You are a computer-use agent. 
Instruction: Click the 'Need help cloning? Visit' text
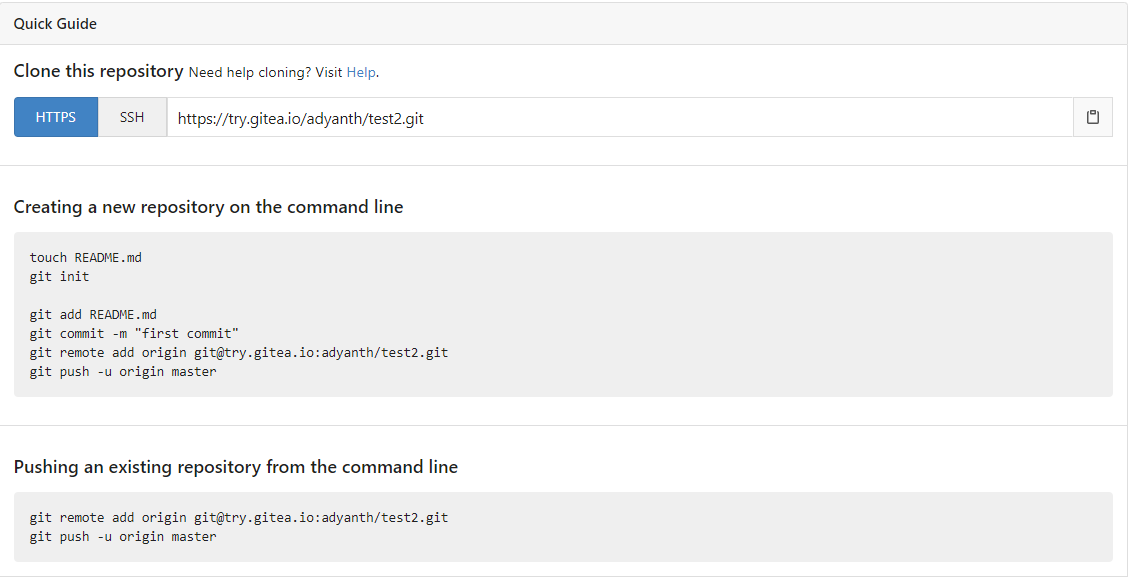click(265, 73)
